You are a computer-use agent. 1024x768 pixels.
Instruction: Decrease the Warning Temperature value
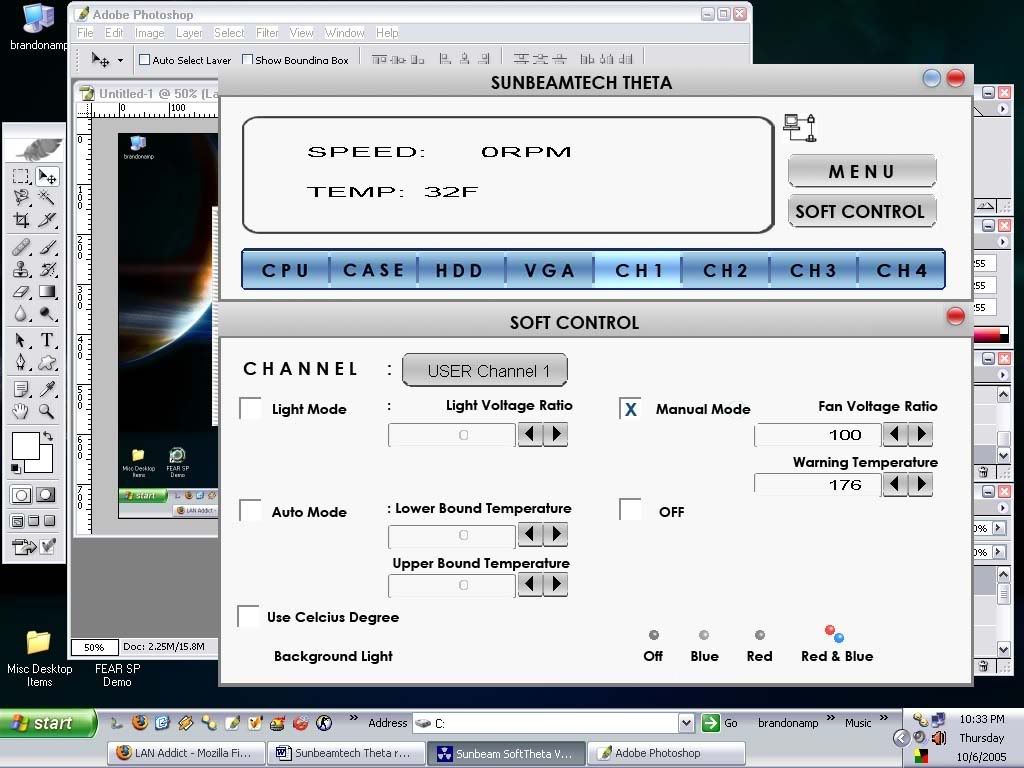895,485
